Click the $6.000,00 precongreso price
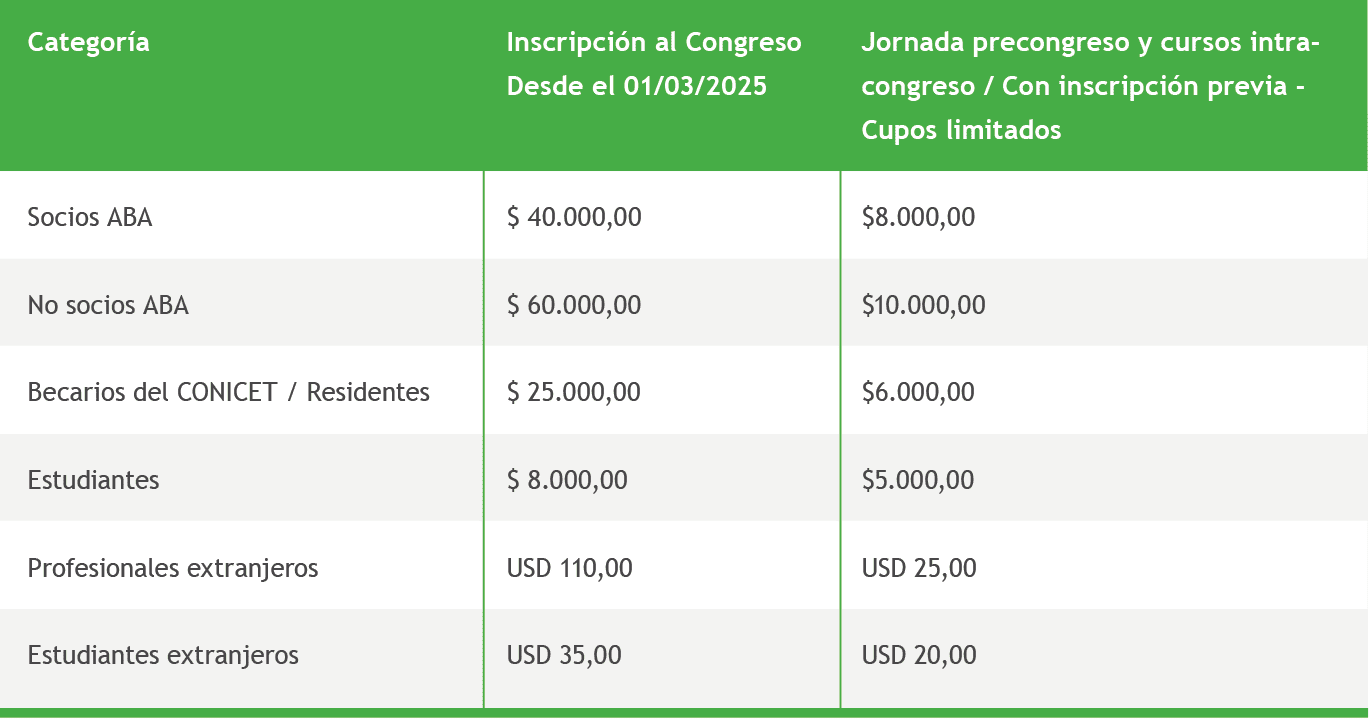Image resolution: width=1370 pixels, height=722 pixels. click(x=918, y=392)
